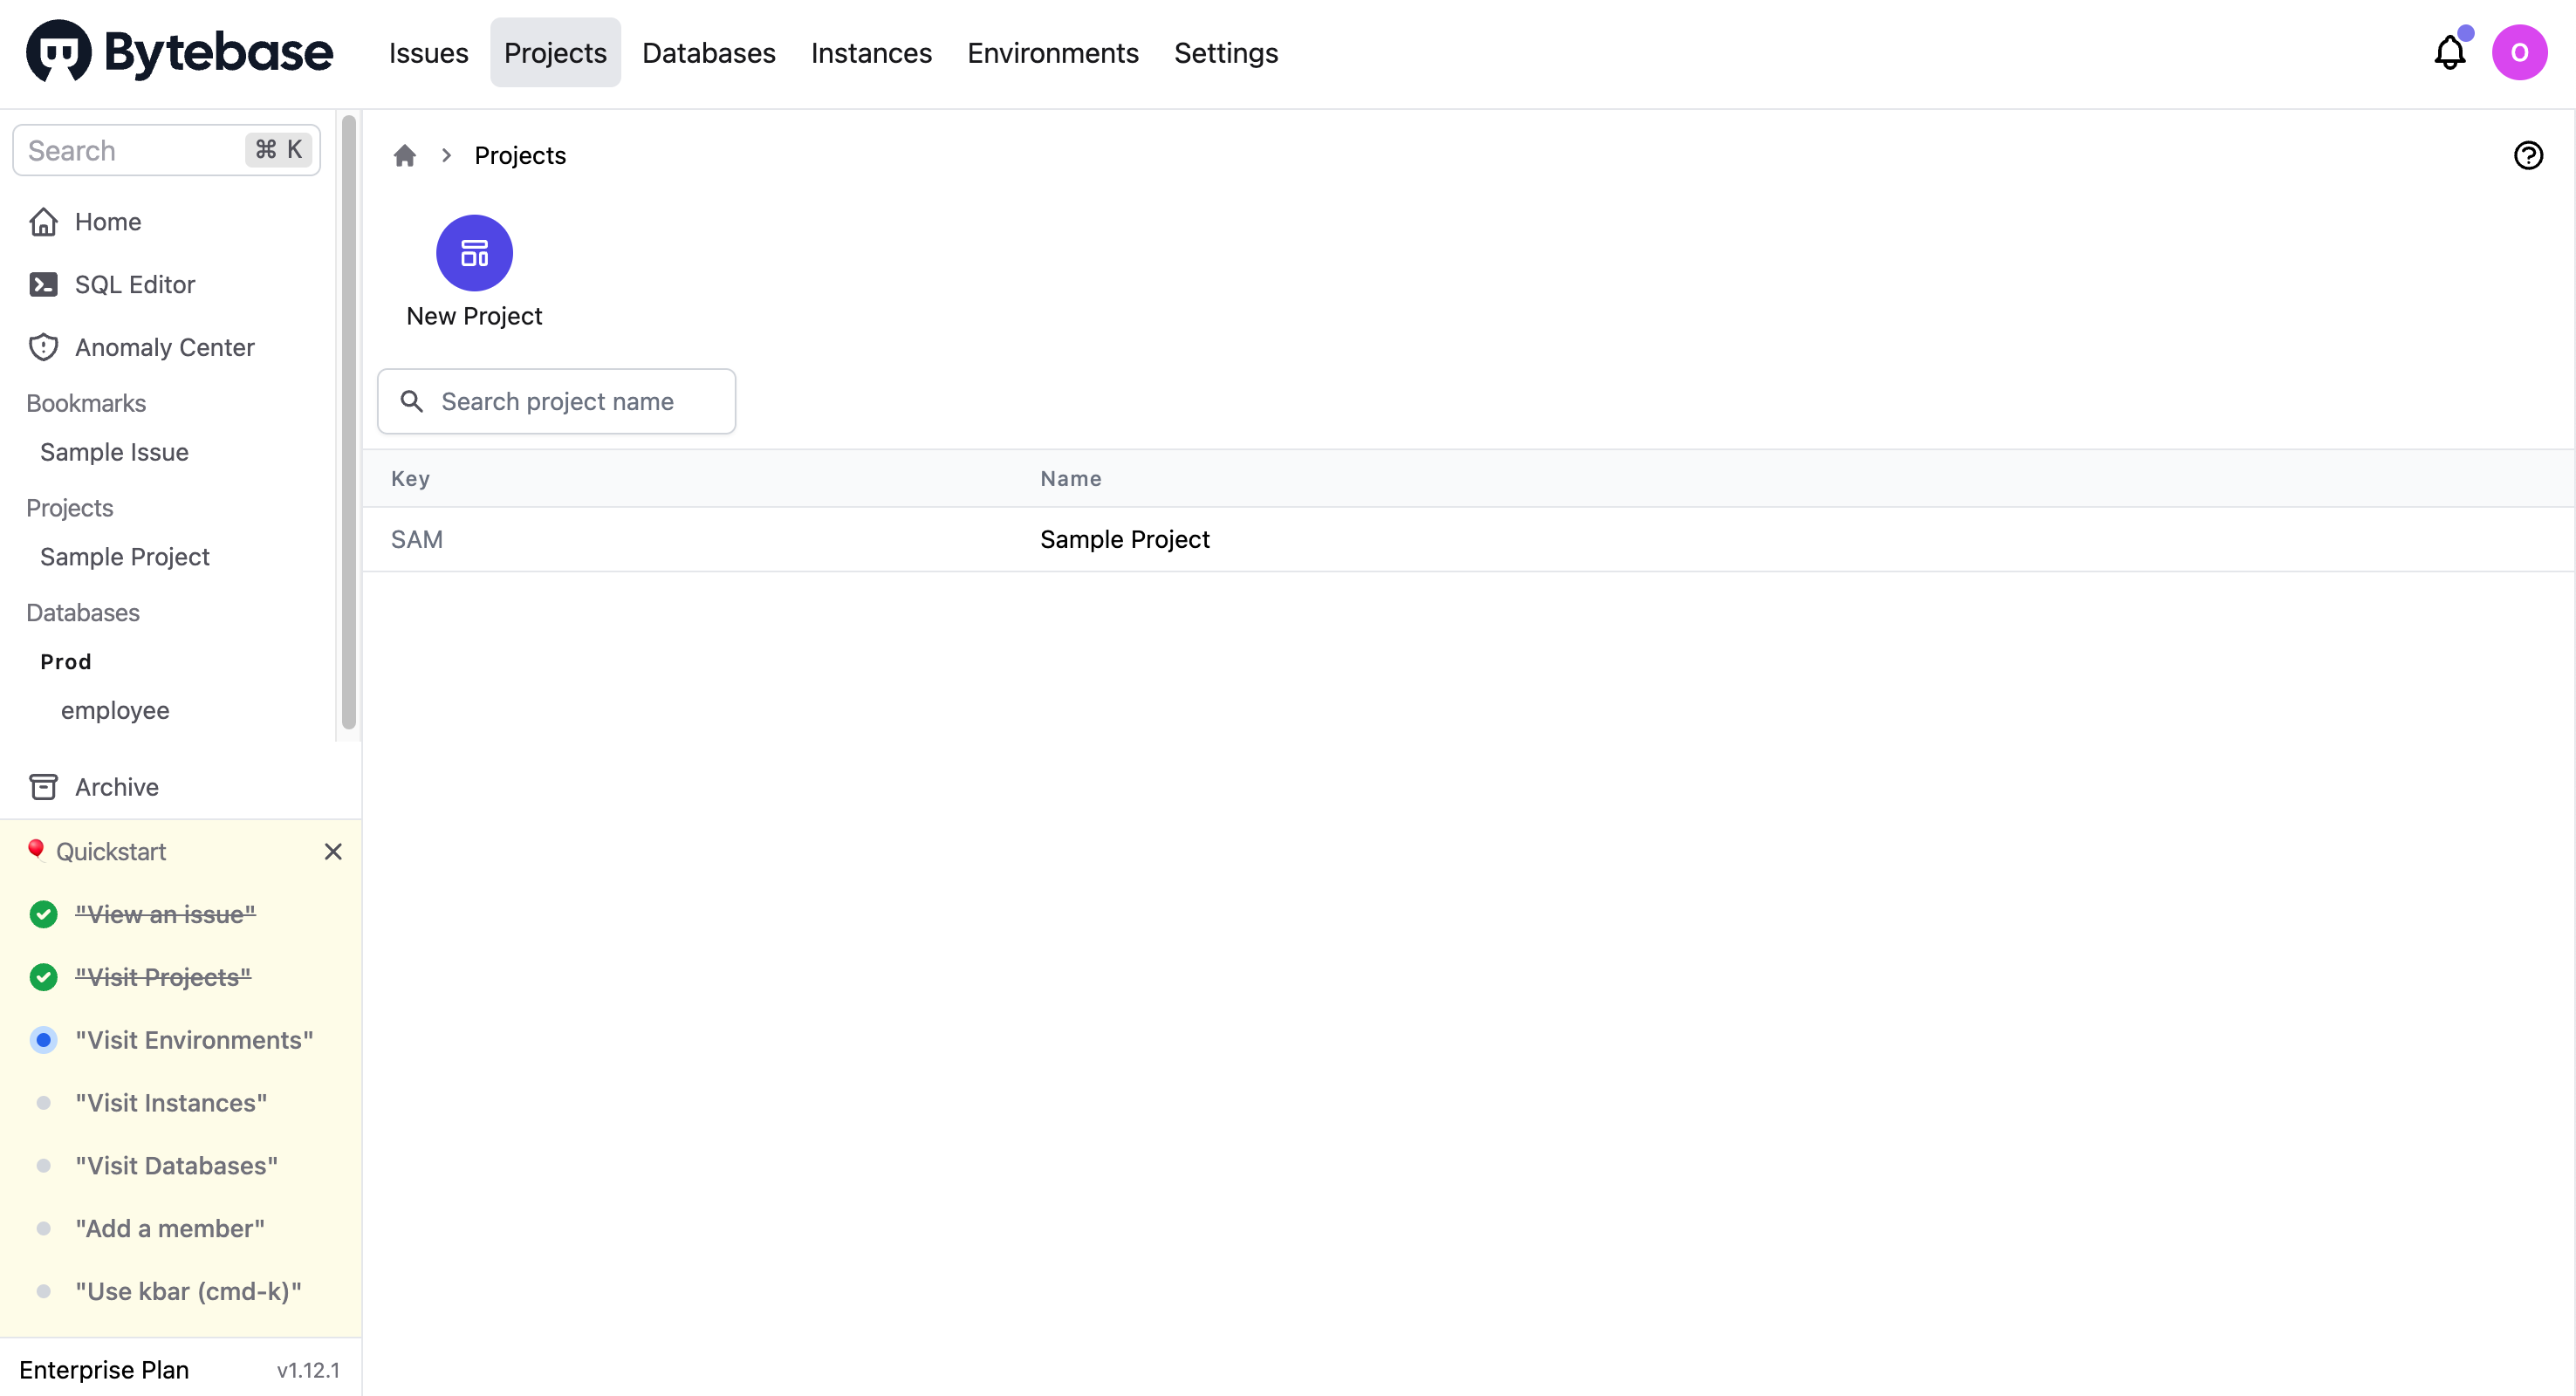2576x1396 pixels.
Task: Select the employee database under Prod
Action: pos(115,710)
